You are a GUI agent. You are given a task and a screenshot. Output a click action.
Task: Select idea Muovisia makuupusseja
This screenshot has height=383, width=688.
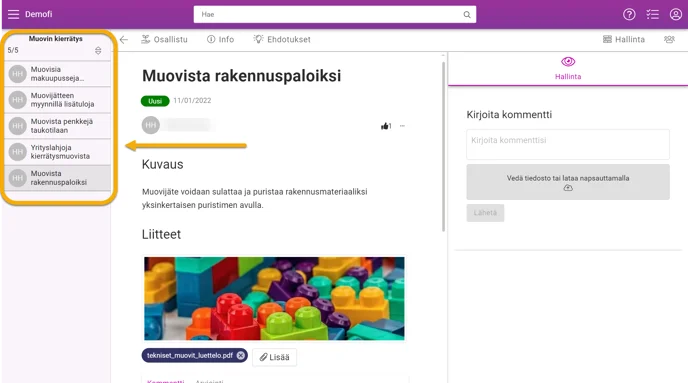pos(57,74)
